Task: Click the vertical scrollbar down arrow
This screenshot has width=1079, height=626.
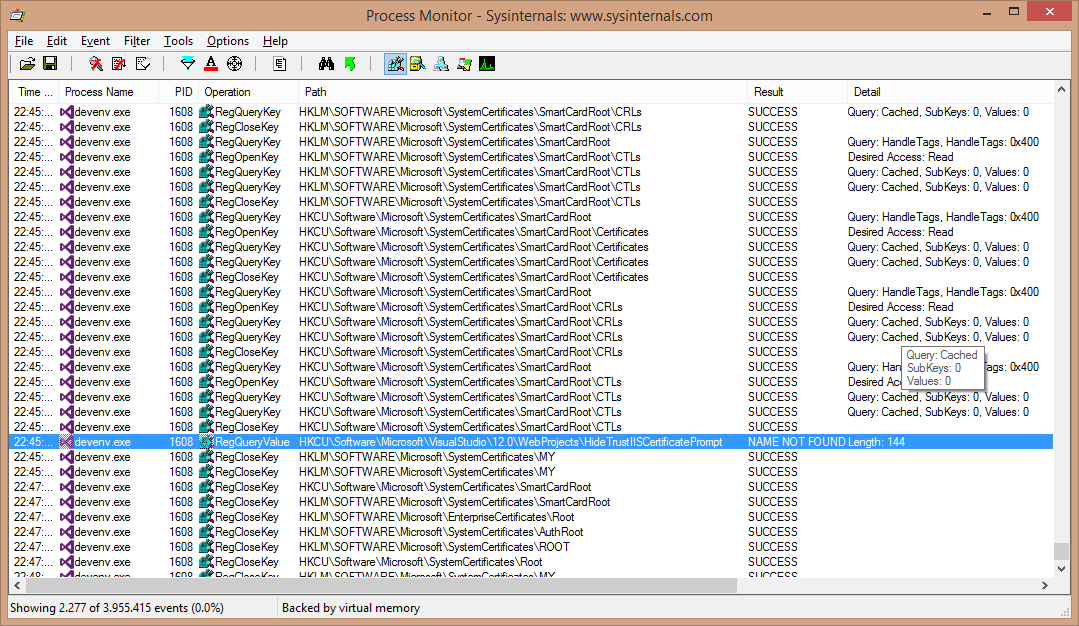Action: [1062, 569]
